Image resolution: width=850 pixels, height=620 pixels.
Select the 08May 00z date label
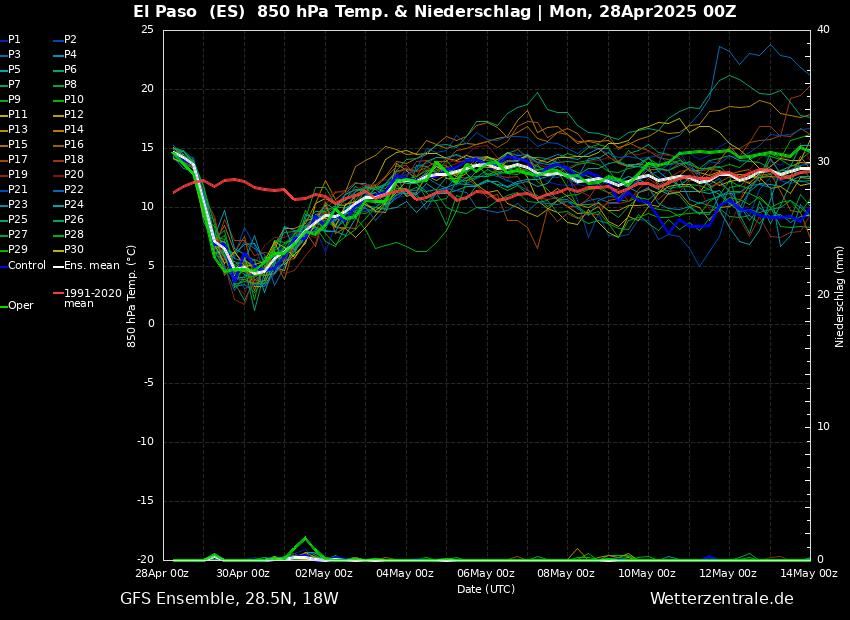coord(568,573)
